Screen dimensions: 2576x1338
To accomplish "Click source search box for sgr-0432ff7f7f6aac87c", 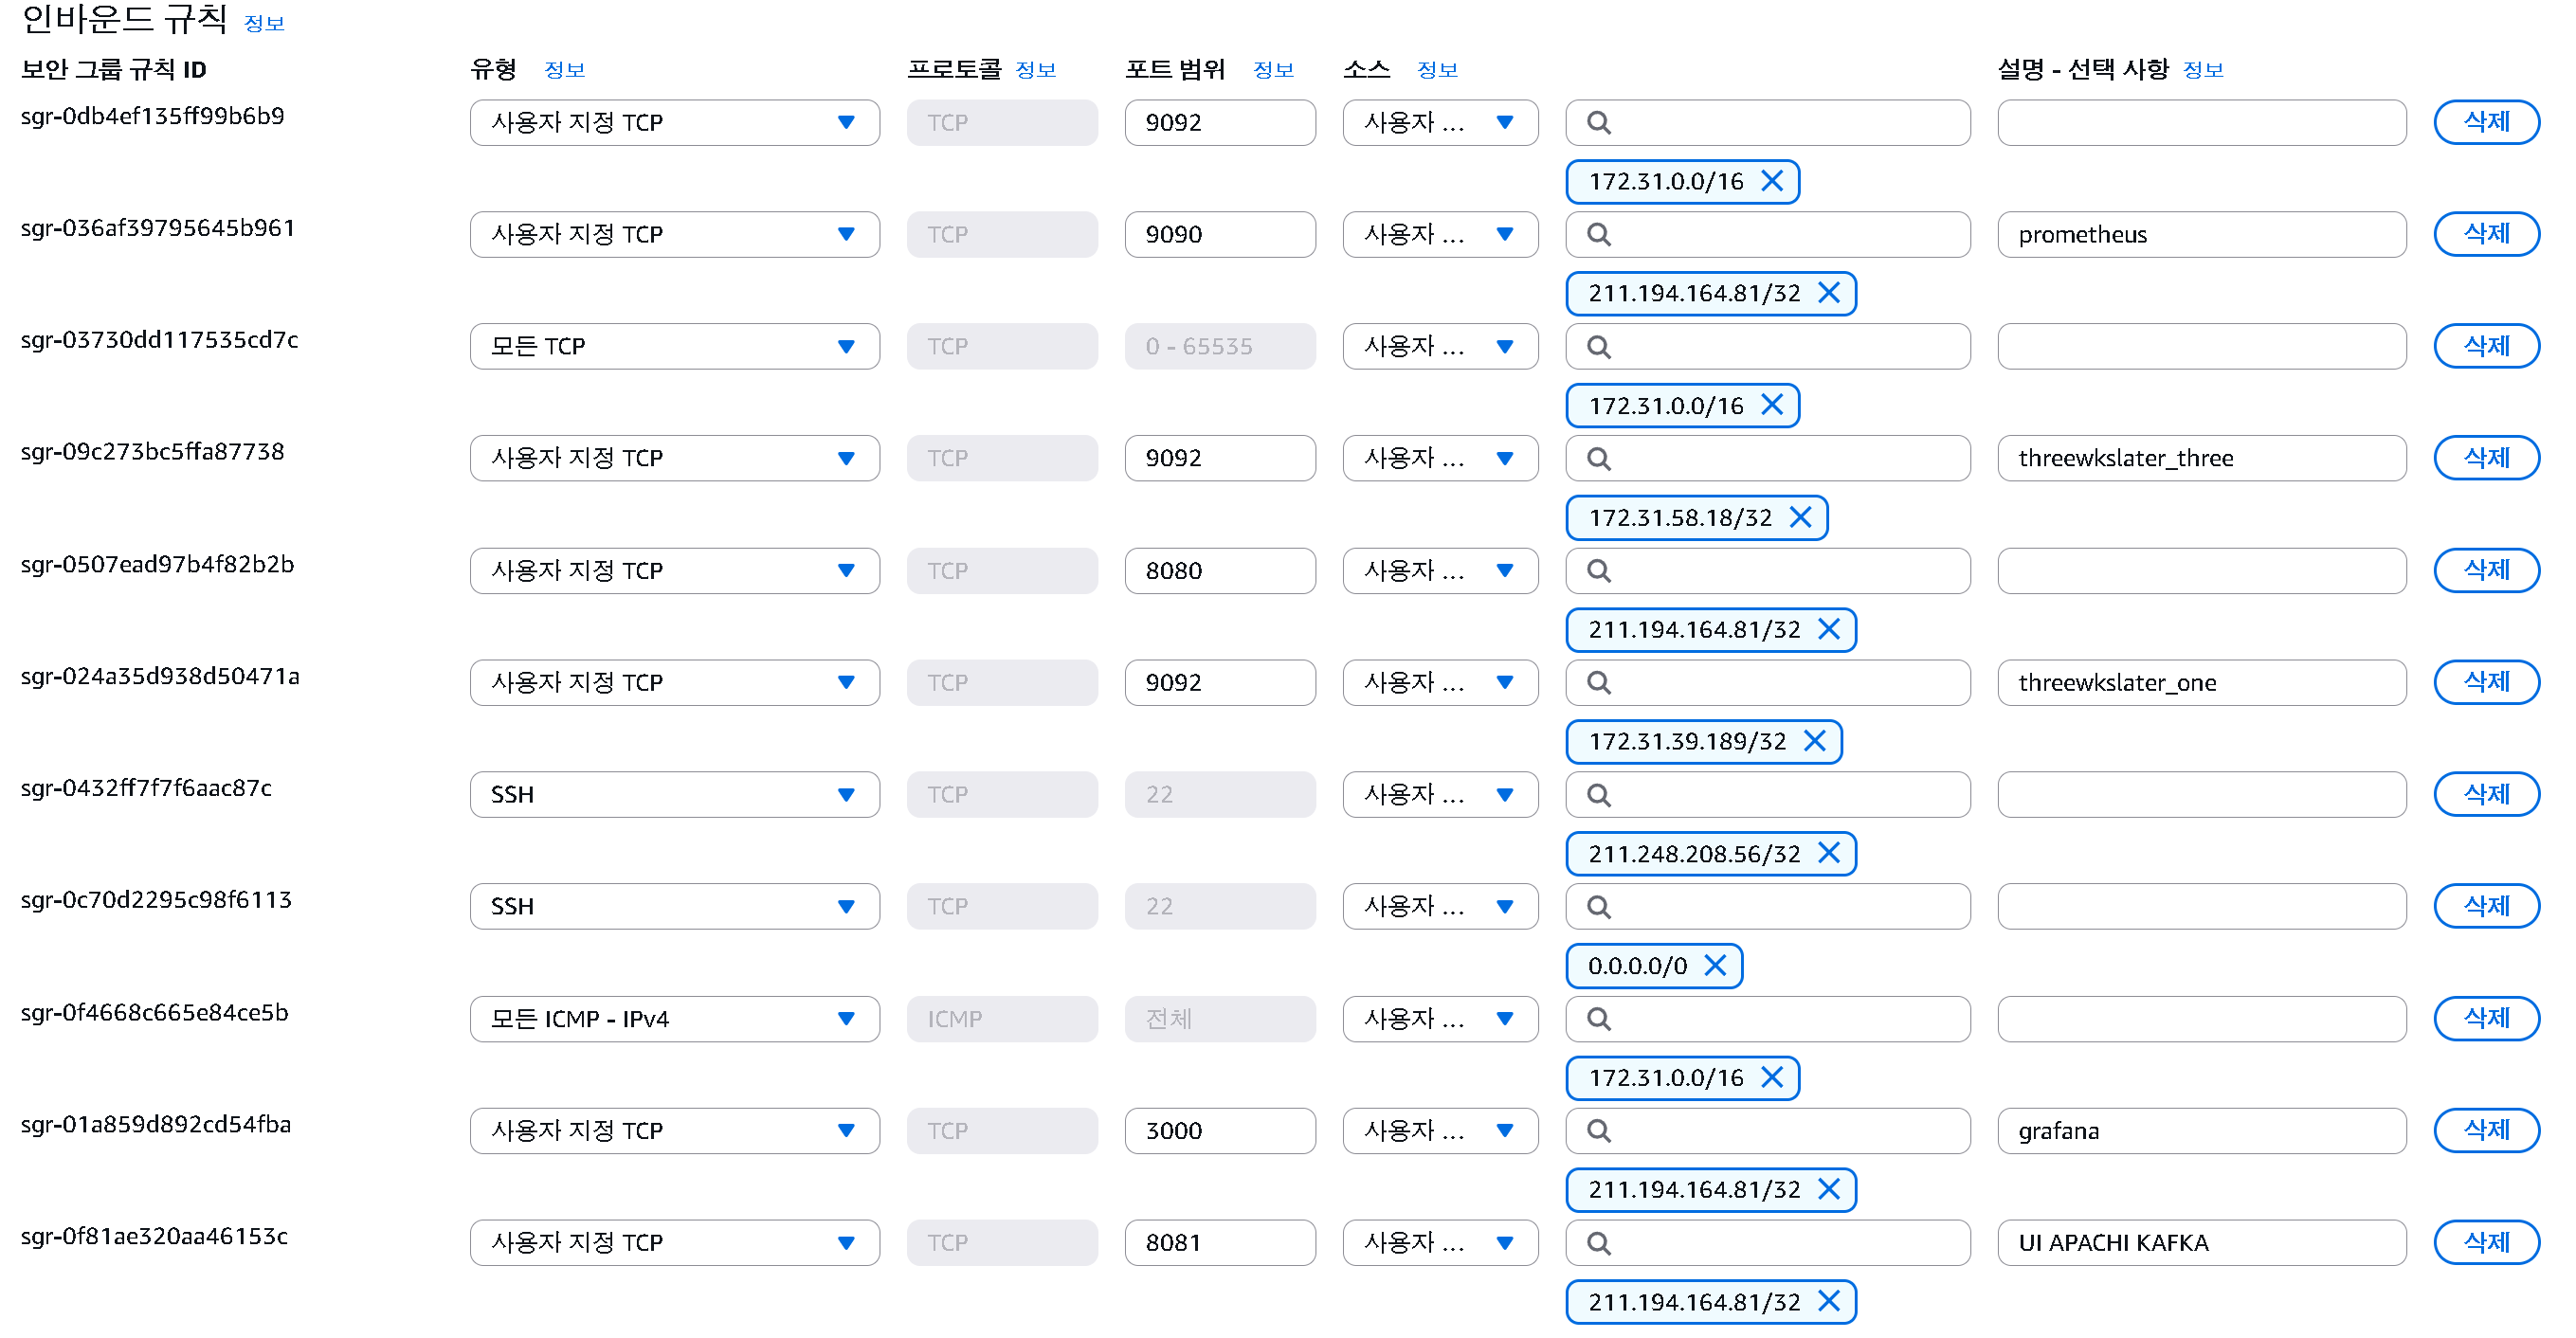I will pyautogui.click(x=1768, y=794).
